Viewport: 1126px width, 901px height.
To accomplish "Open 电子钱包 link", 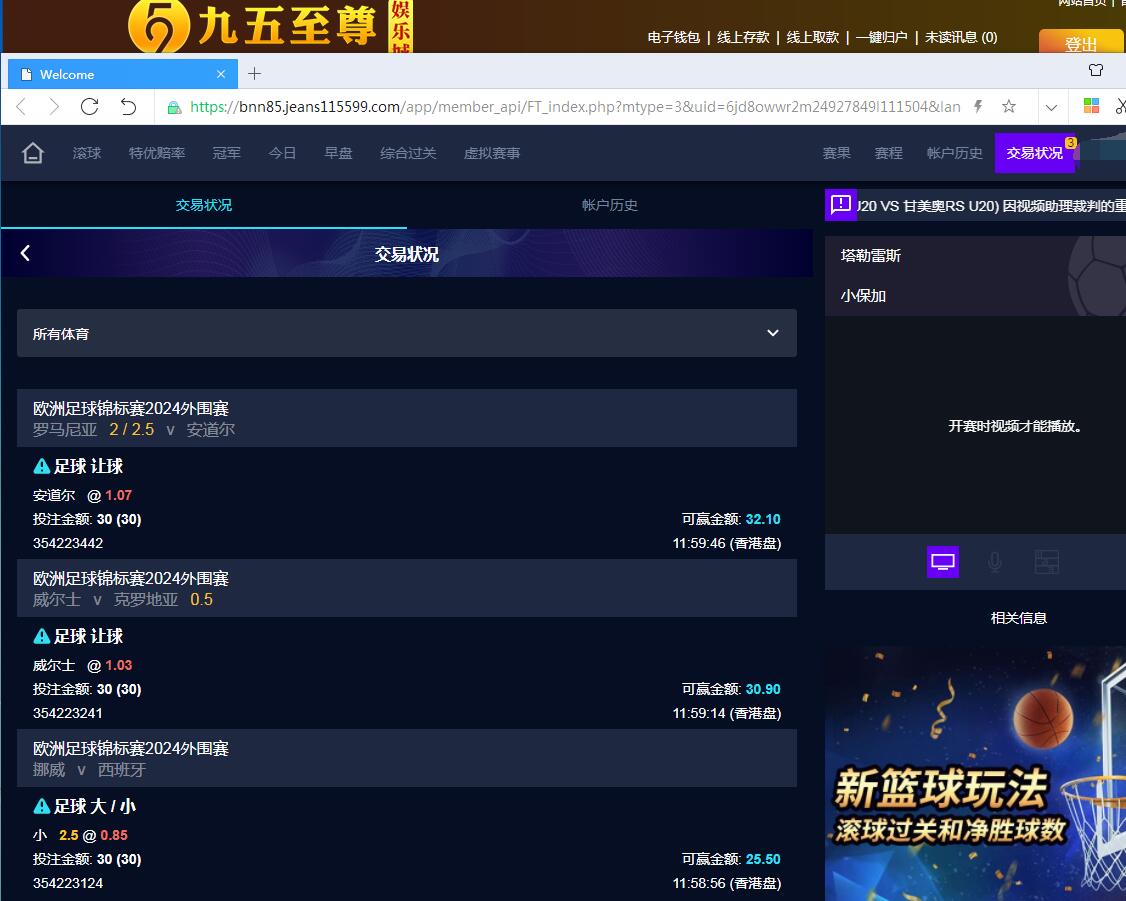I will click(x=674, y=37).
